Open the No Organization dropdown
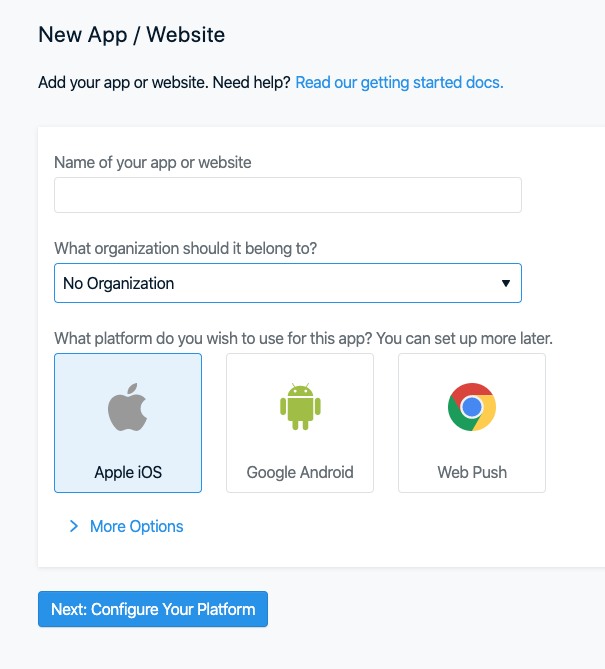 [288, 283]
